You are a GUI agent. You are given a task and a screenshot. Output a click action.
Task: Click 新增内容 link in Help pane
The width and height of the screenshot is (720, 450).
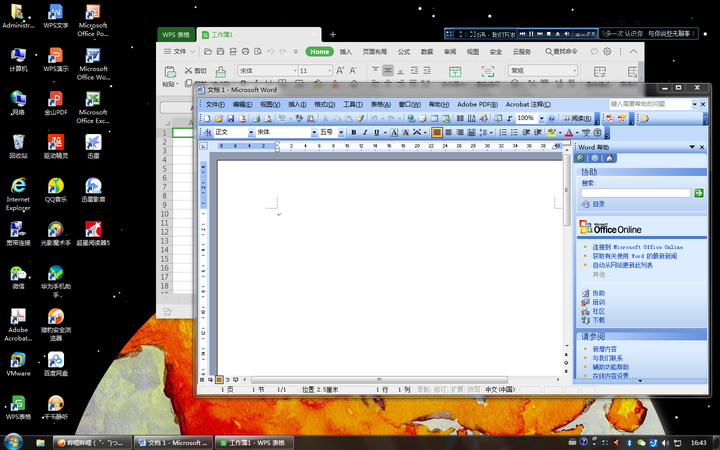(604, 349)
